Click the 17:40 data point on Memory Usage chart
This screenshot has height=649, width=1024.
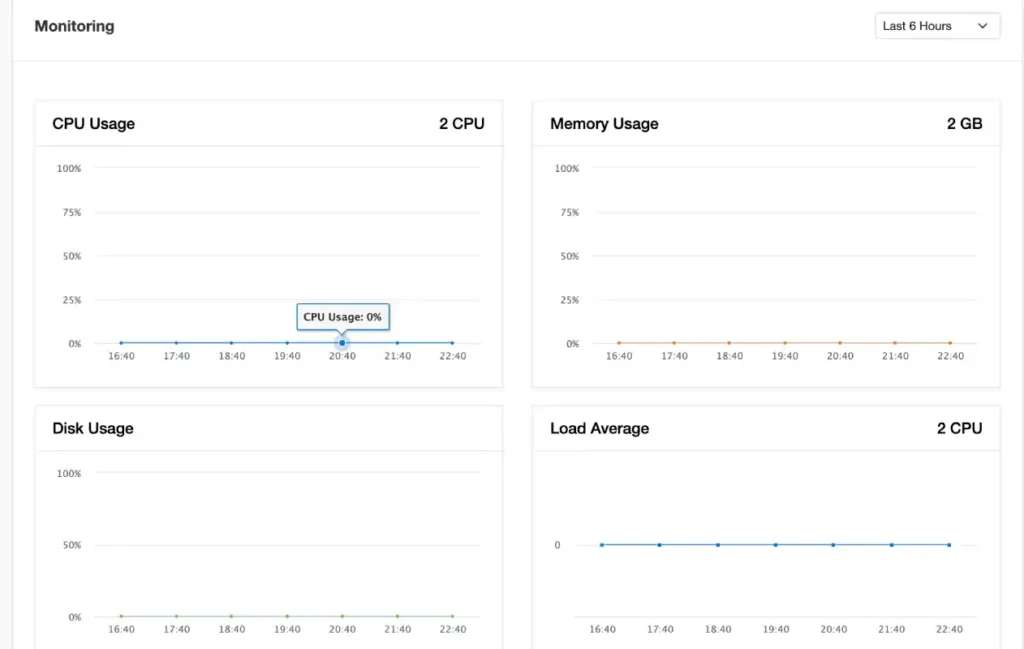click(x=674, y=343)
